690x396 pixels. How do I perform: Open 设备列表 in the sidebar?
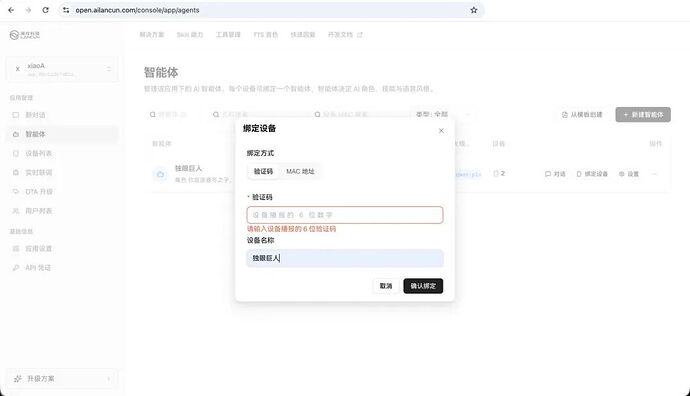(x=62, y=153)
